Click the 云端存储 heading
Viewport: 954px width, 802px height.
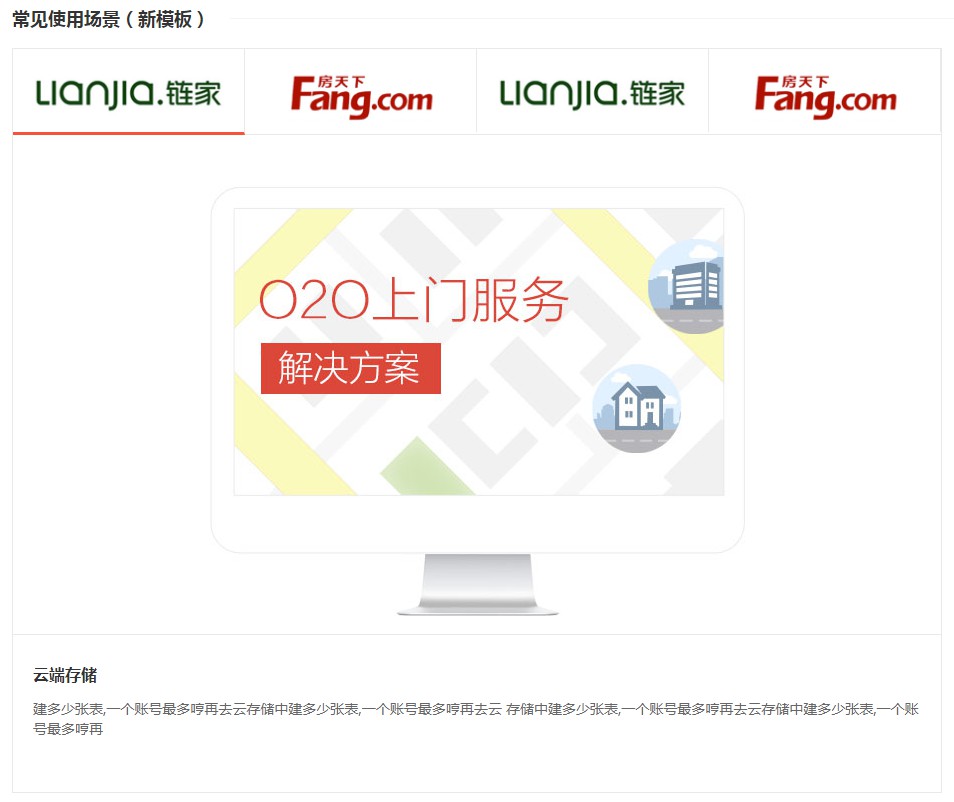(65, 675)
